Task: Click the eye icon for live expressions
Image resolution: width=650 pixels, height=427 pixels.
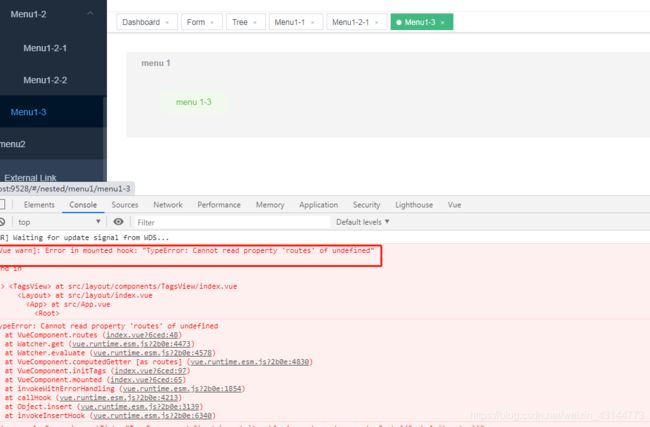Action: point(118,222)
